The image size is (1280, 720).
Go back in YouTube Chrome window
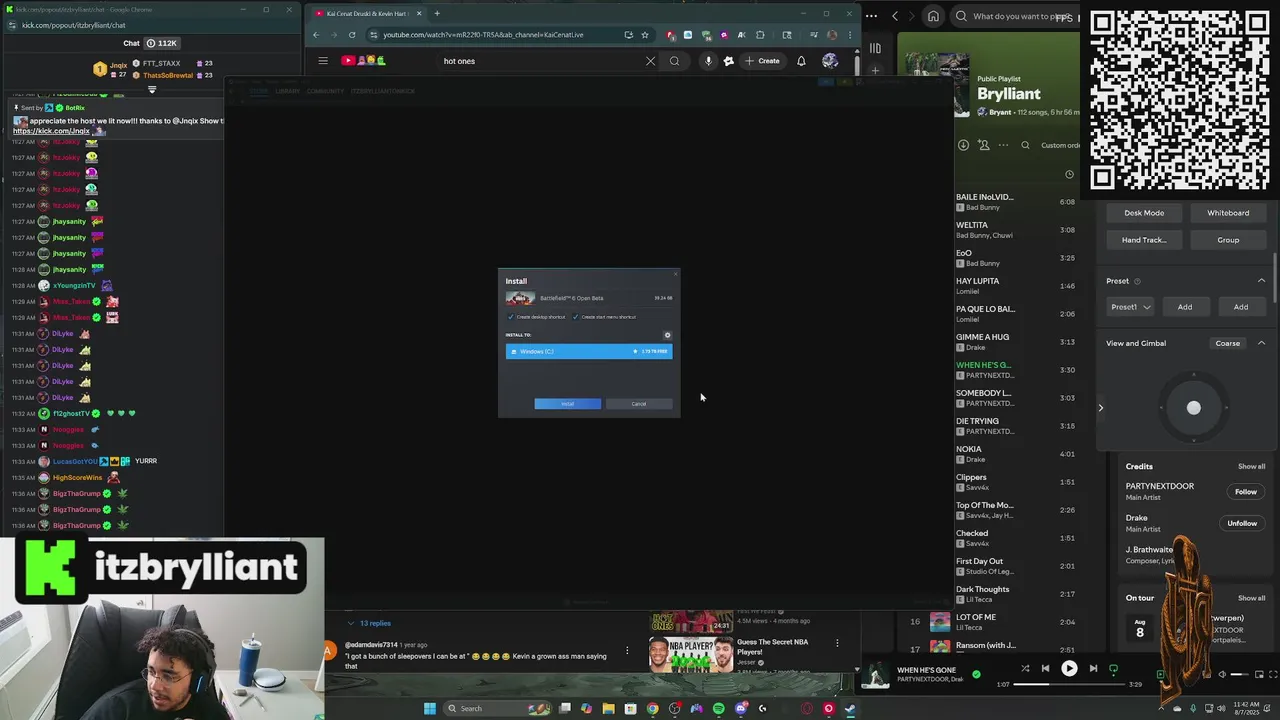coord(316,35)
